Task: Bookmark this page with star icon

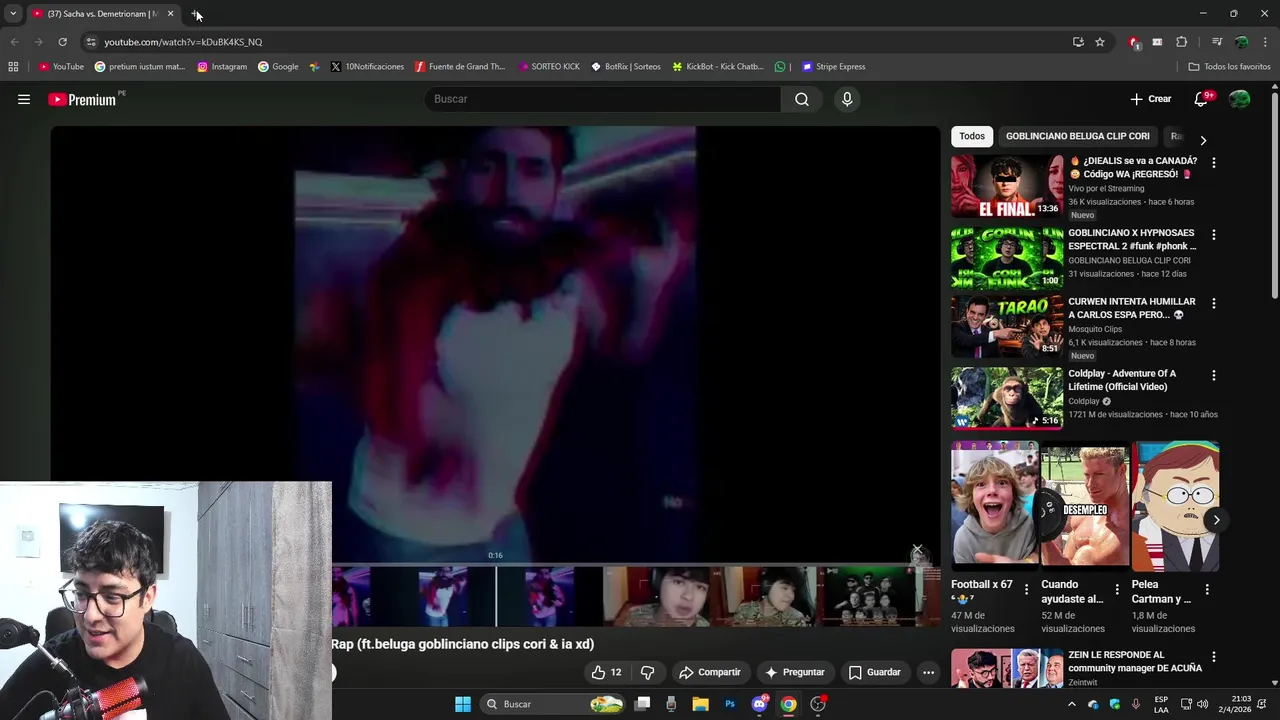Action: pos(1100,42)
